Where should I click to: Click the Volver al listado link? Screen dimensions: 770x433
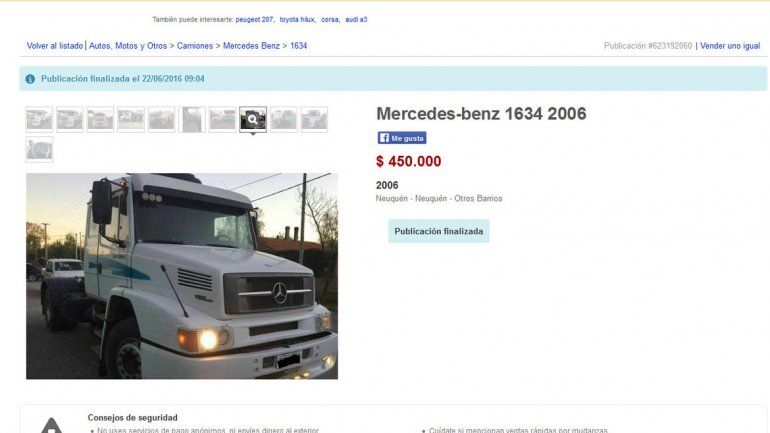coord(55,46)
